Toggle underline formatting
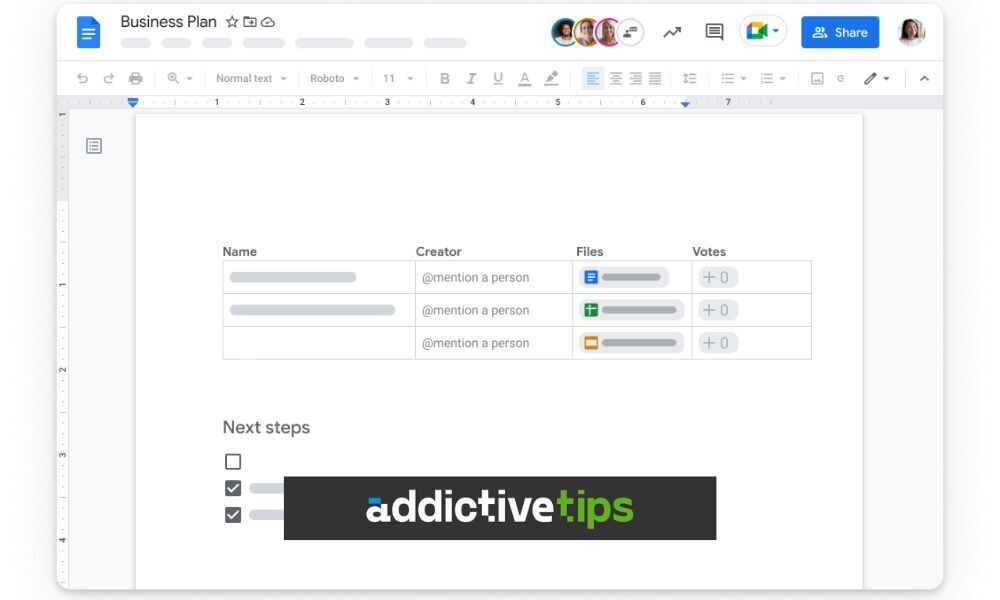 (498, 78)
